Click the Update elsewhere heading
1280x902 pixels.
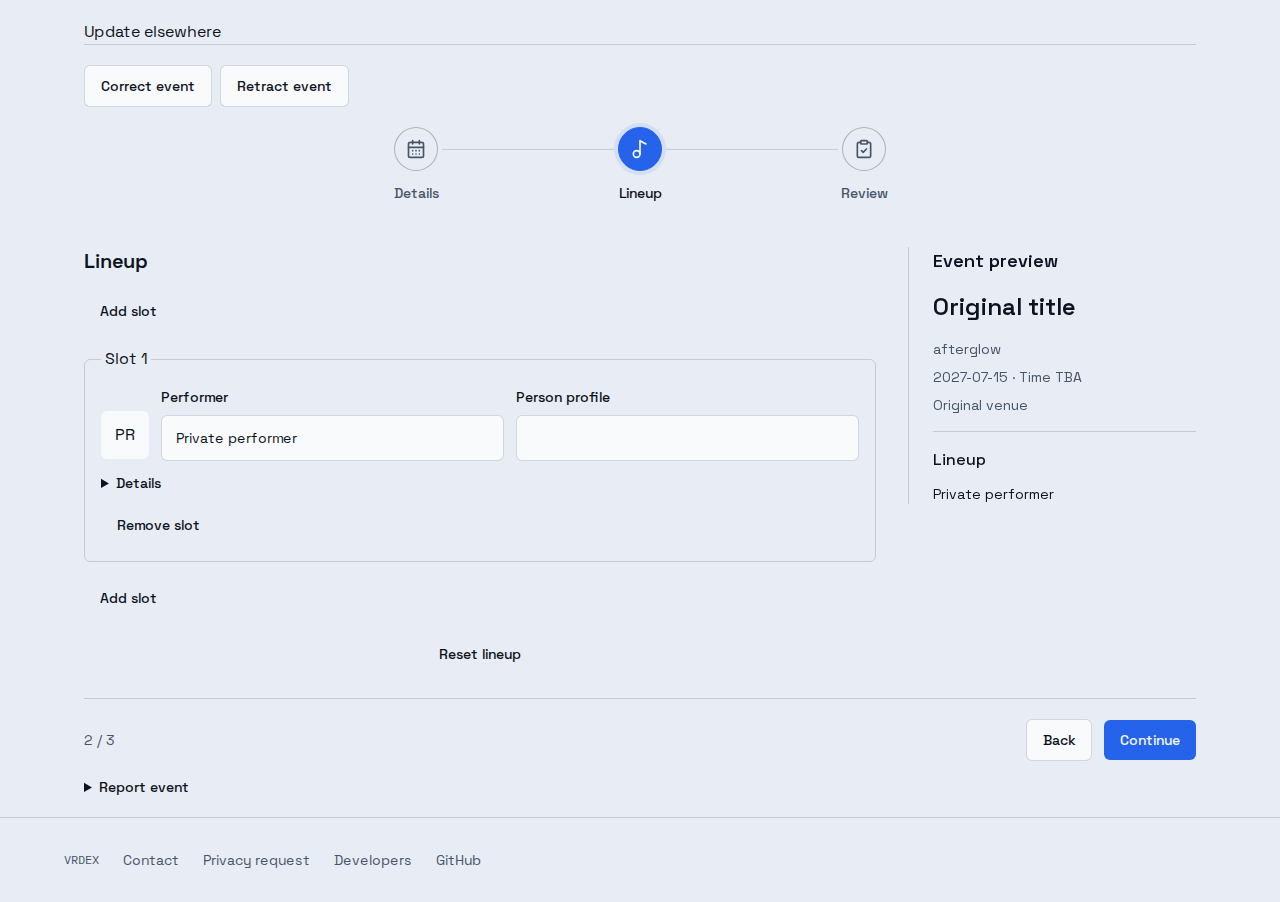click(x=153, y=31)
